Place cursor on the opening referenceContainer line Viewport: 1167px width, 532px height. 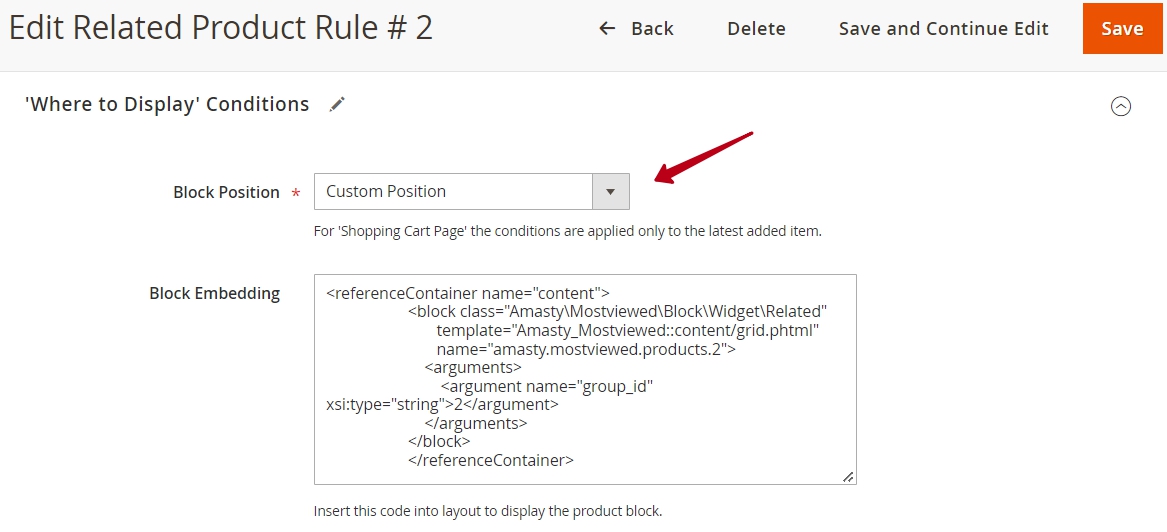[x=468, y=292]
